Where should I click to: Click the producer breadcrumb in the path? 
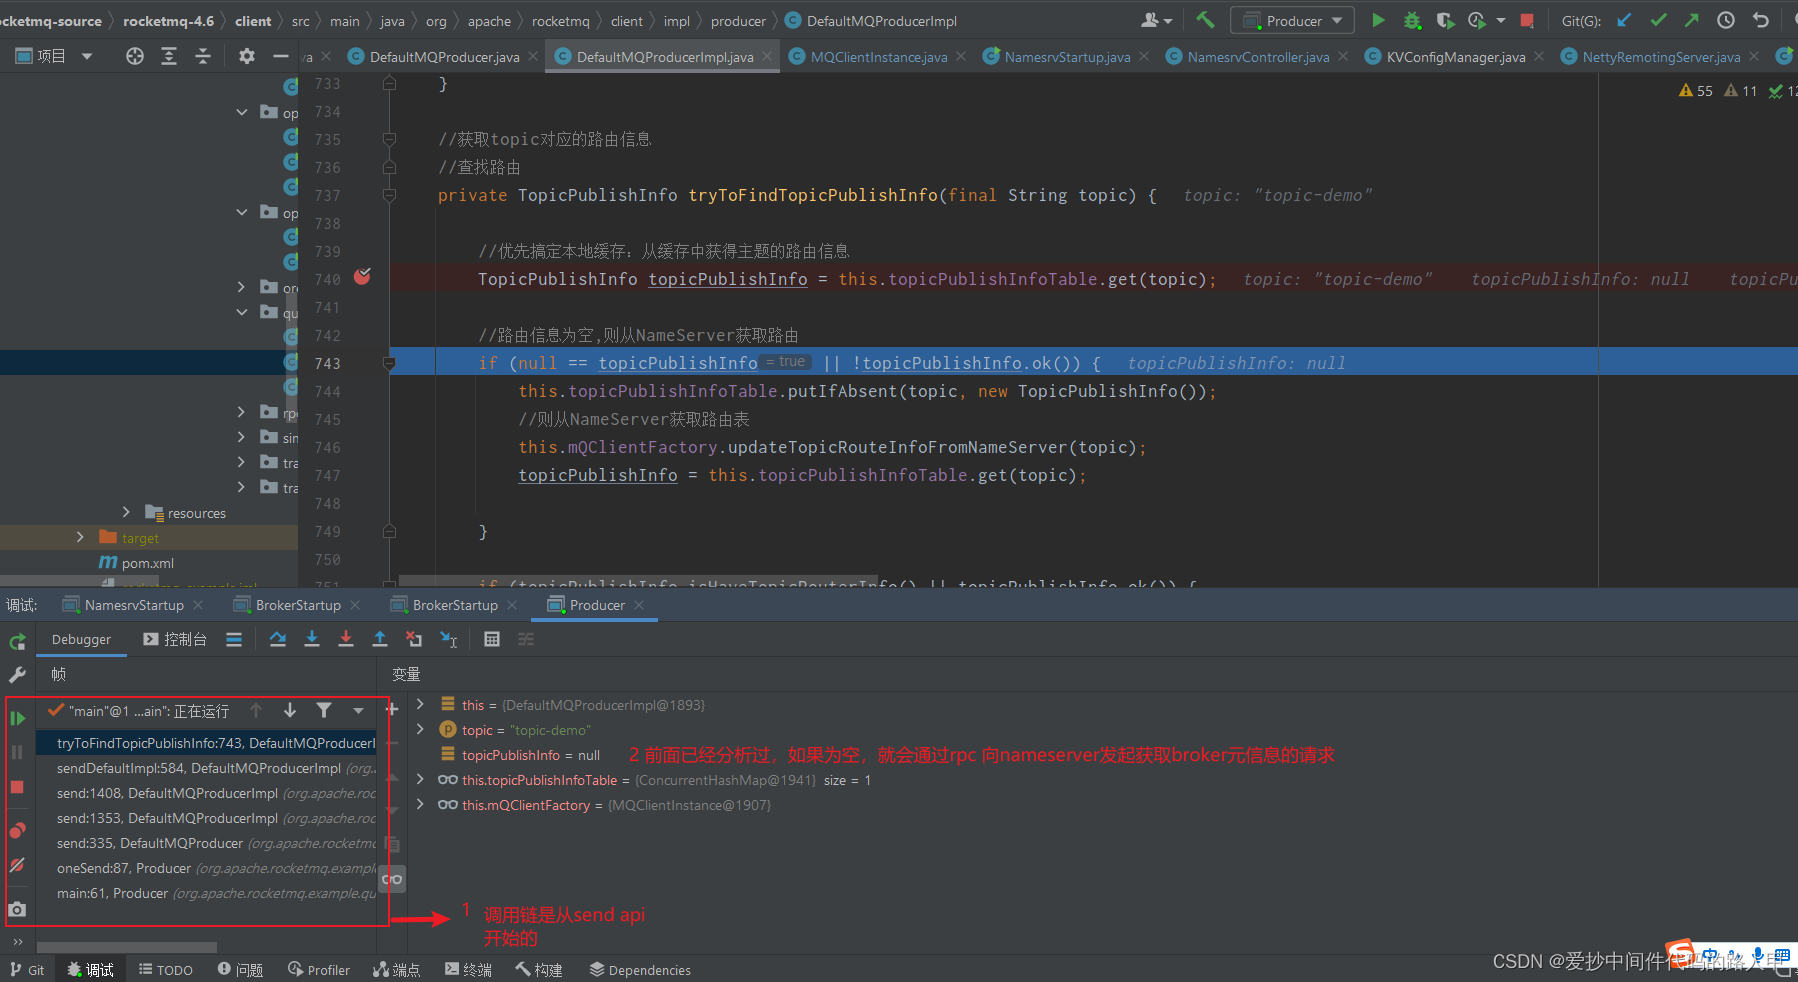[x=738, y=21]
